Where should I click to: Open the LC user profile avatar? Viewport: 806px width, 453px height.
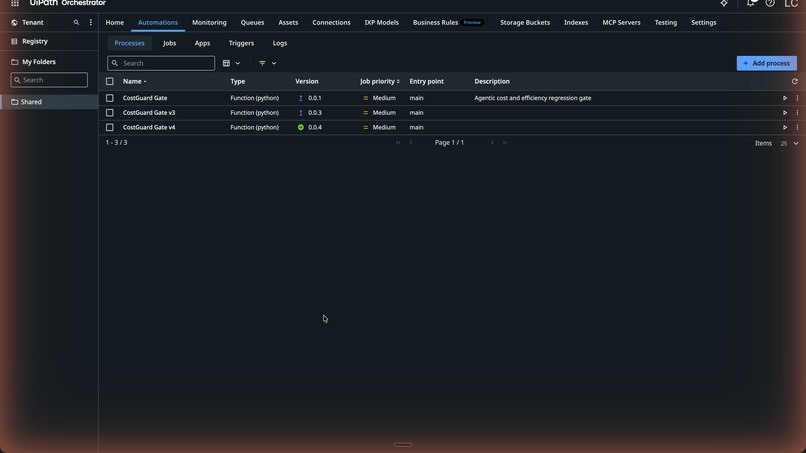[791, 3]
